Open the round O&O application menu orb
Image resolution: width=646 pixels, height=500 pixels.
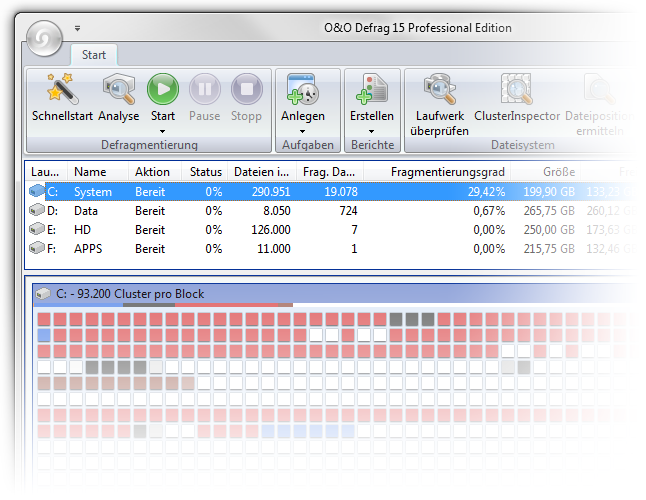pos(44,39)
